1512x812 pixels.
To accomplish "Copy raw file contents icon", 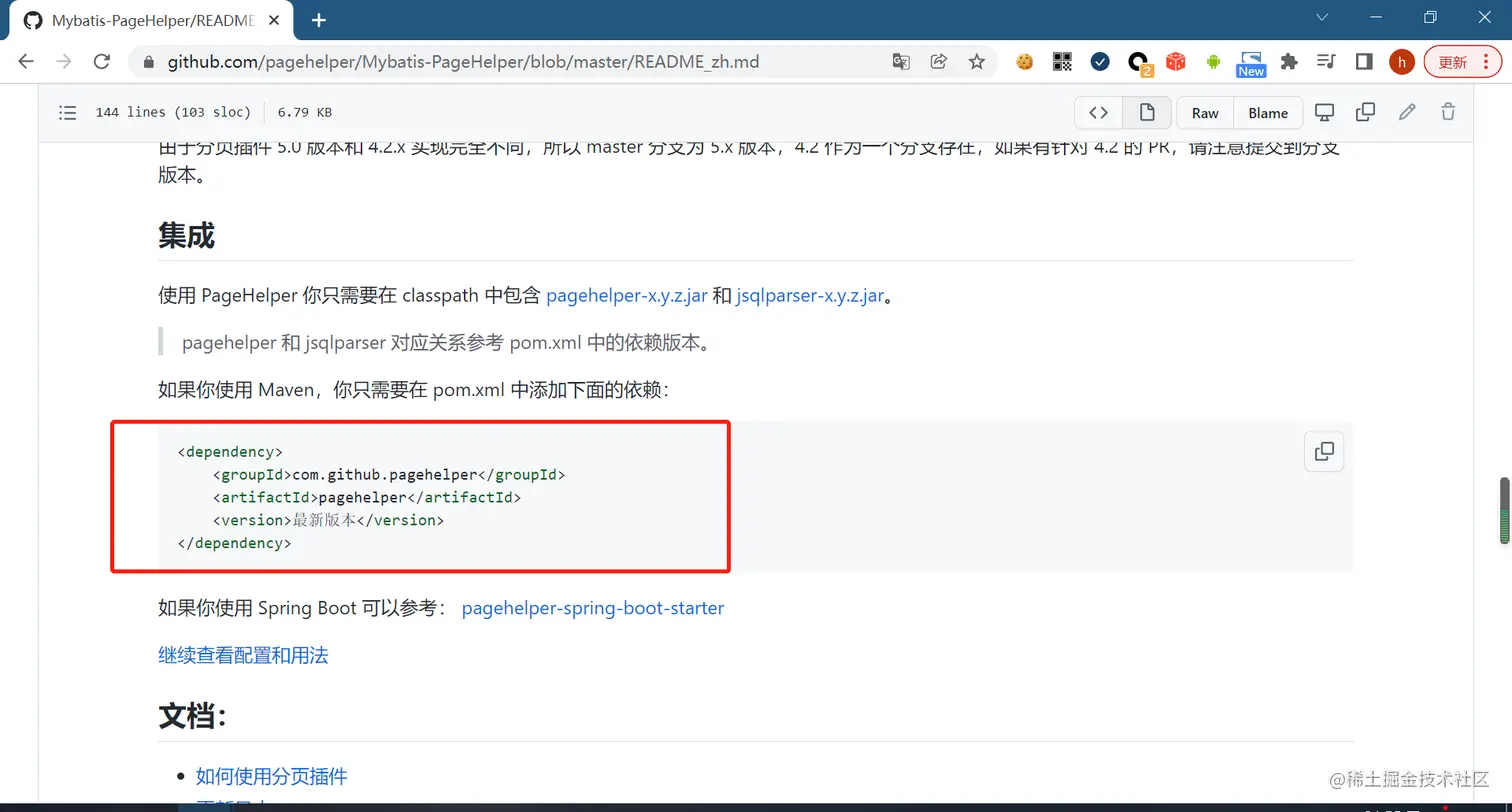I will tap(1365, 112).
